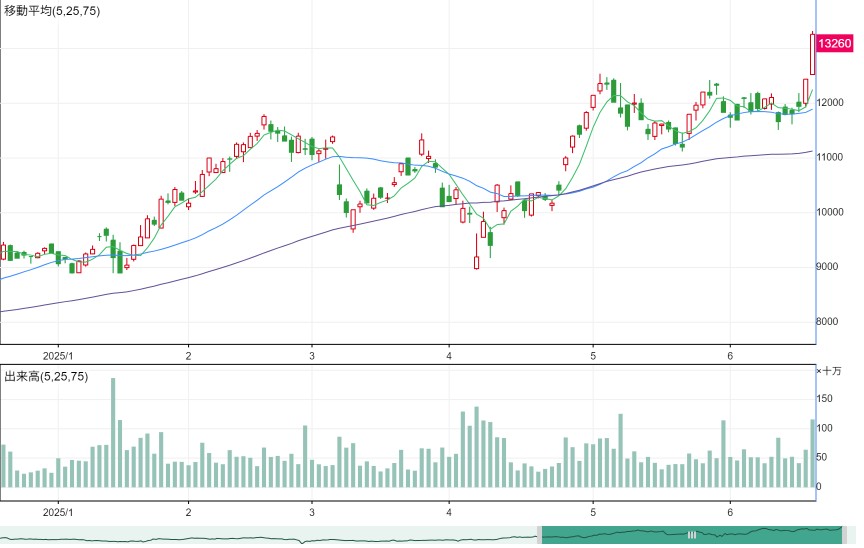Click the 50 volume axis label
The image size is (864, 548).
[x=822, y=457]
